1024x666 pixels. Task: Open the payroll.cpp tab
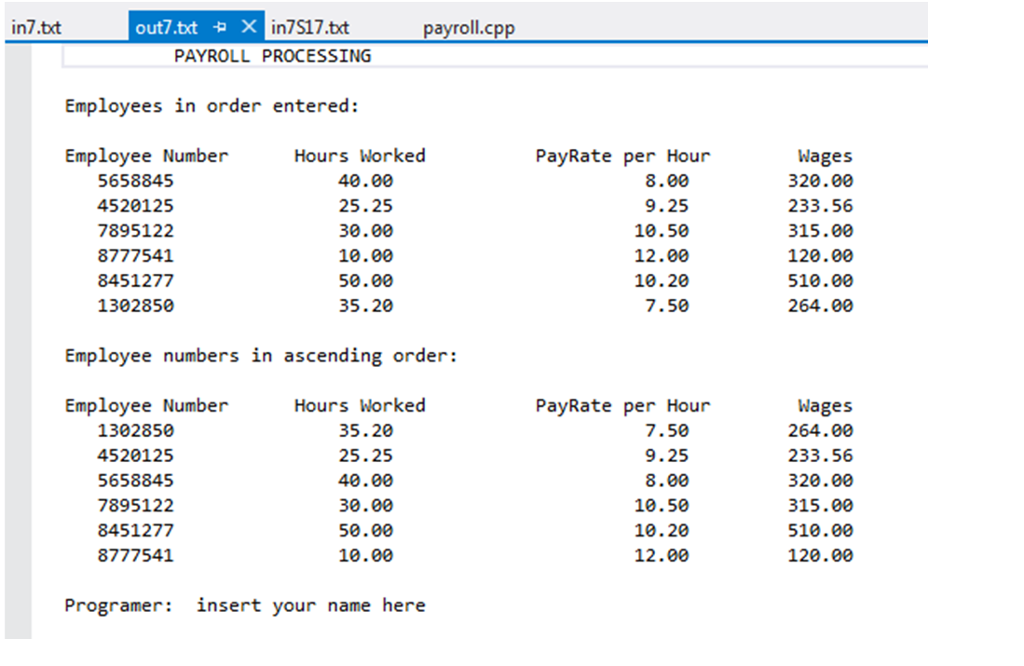[x=469, y=27]
